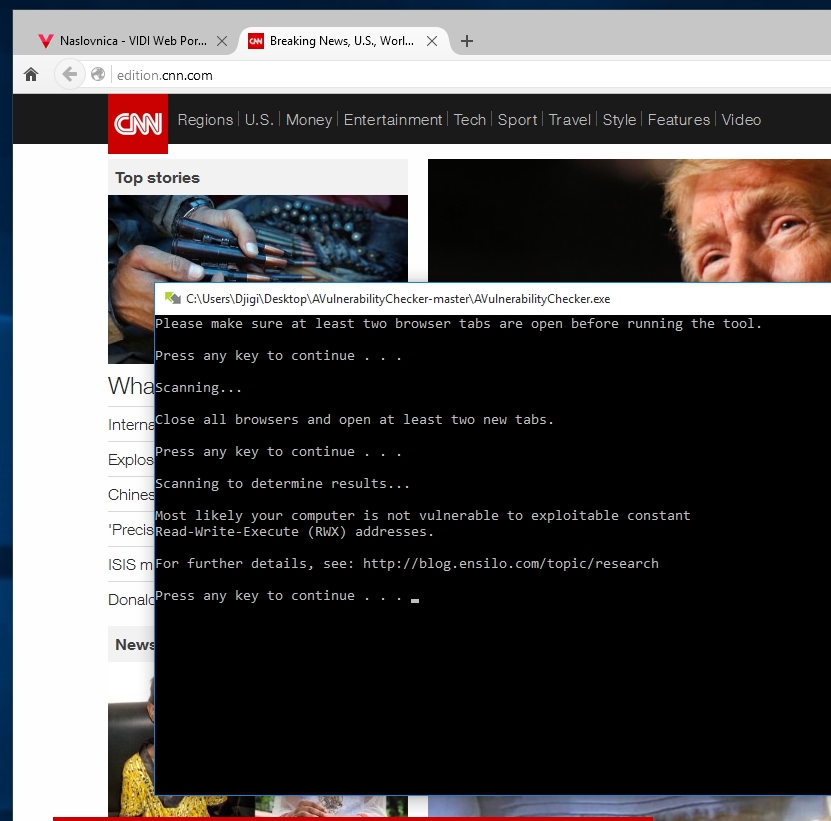Image resolution: width=831 pixels, height=821 pixels.
Task: Click 'Close all browsers and open' console line
Action: click(354, 420)
